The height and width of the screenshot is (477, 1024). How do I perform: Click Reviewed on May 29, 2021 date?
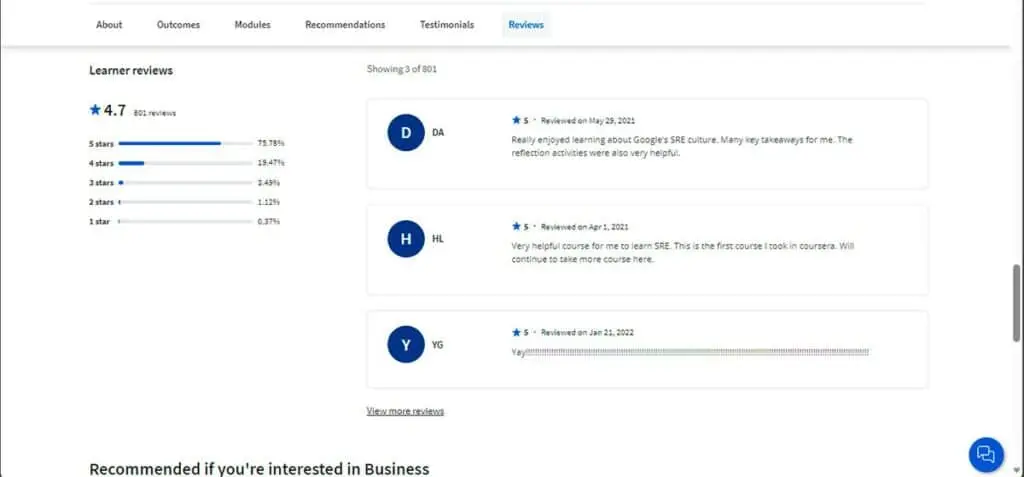click(x=588, y=121)
